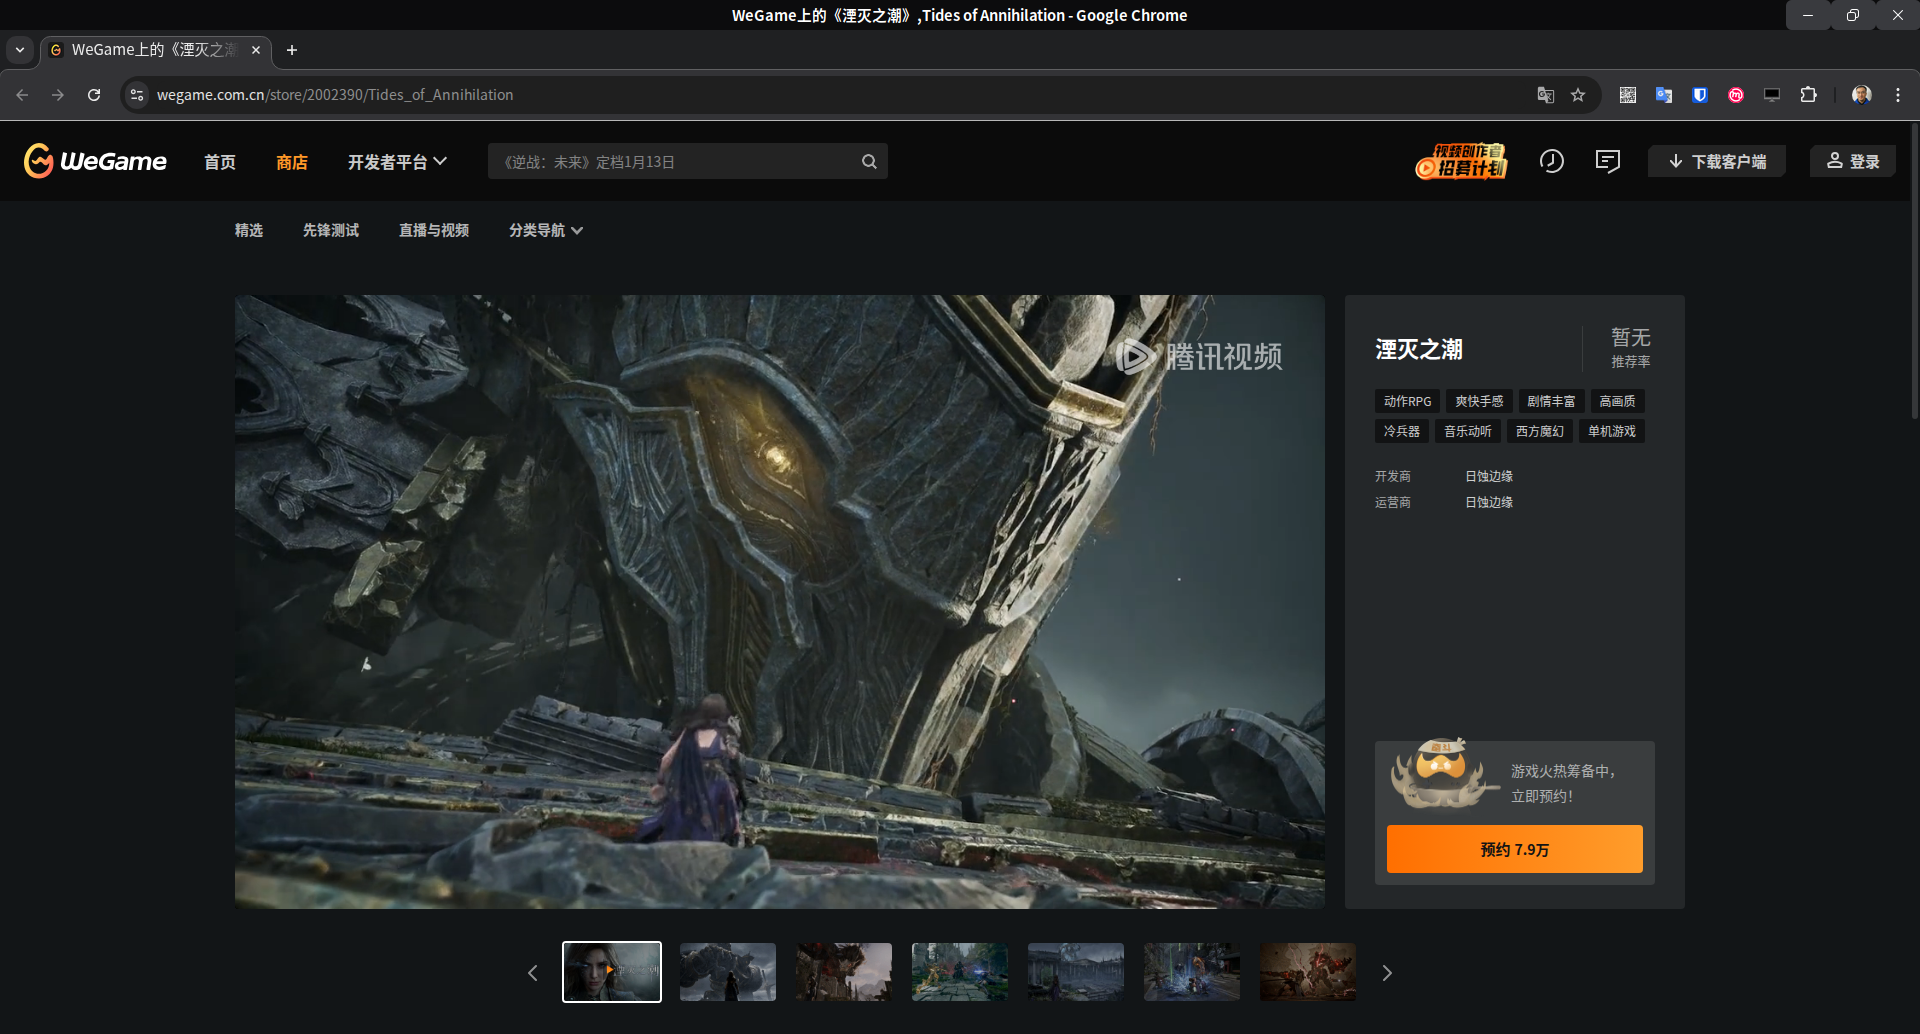Click the WeGame logo

[95, 161]
